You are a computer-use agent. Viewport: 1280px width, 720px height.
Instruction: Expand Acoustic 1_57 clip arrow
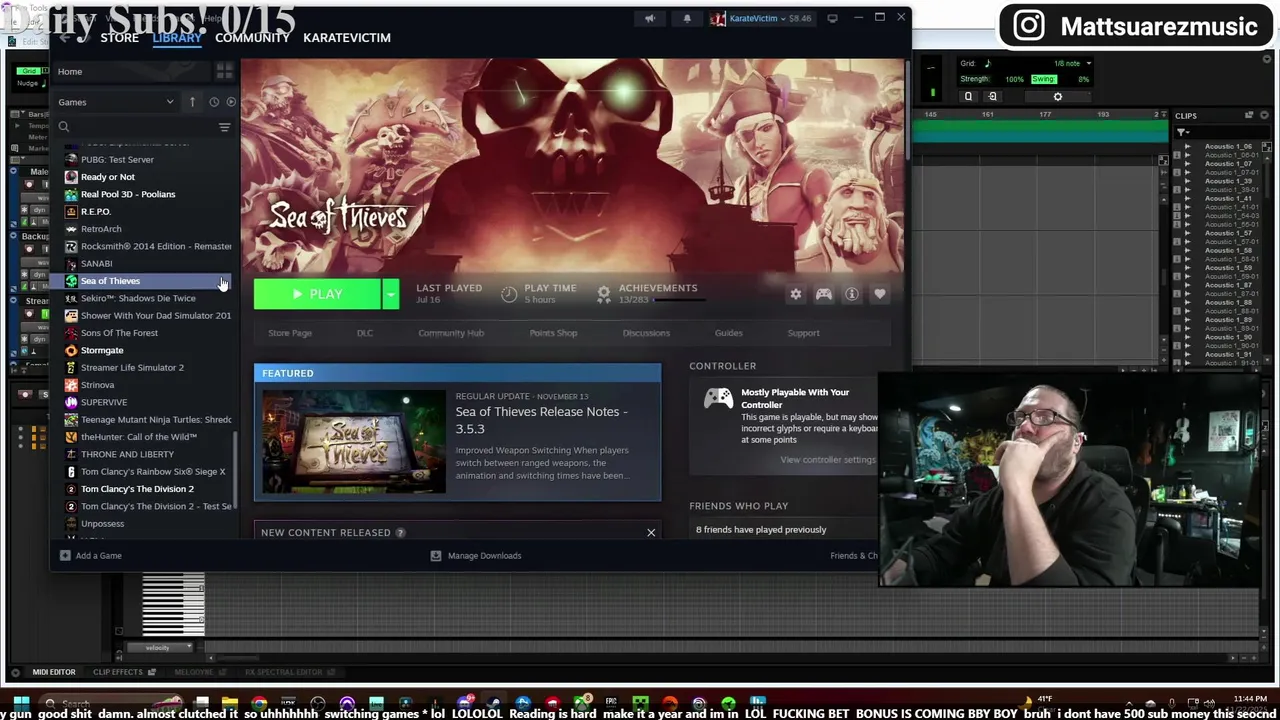click(x=1188, y=233)
